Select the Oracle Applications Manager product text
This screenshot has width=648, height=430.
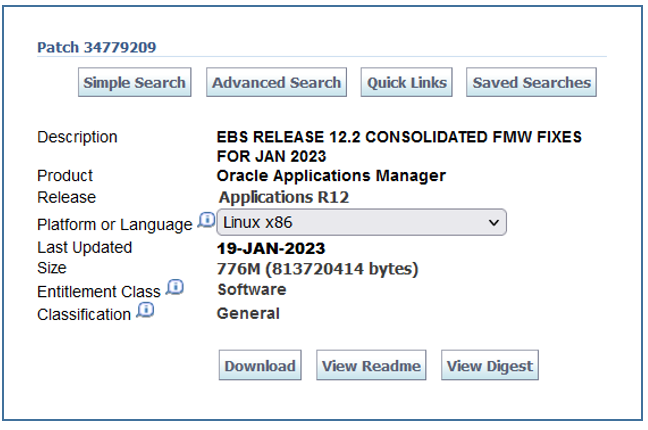tap(331, 176)
